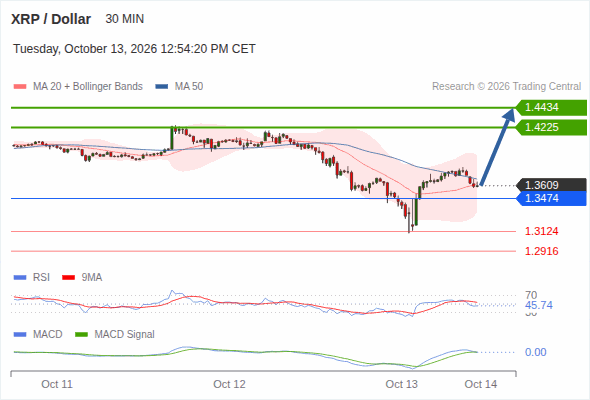Screen dimensions: 590x400
Task: Click the Oct 12 date axis label
Action: click(x=229, y=384)
